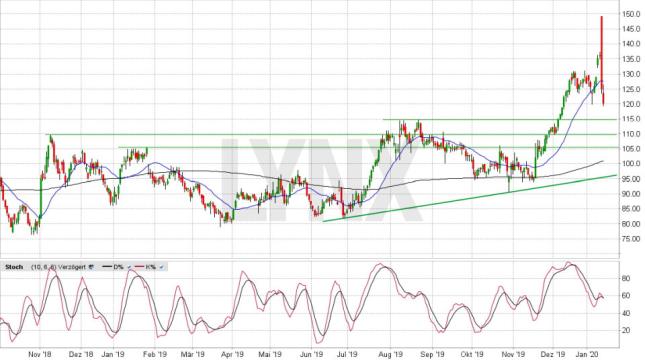Click the Jul '19 date label
This screenshot has width=645, height=363.
(x=347, y=354)
